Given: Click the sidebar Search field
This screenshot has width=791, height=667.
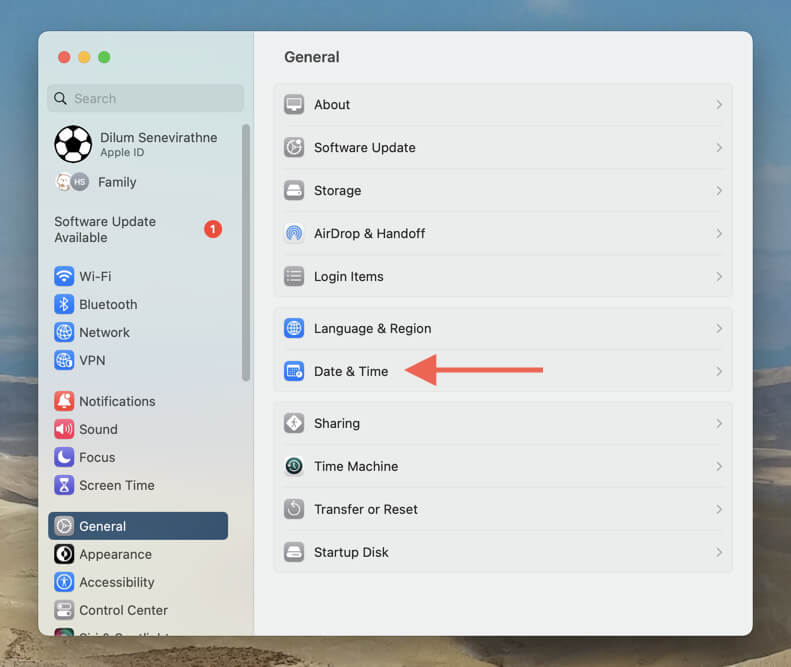Looking at the screenshot, I should tap(145, 98).
